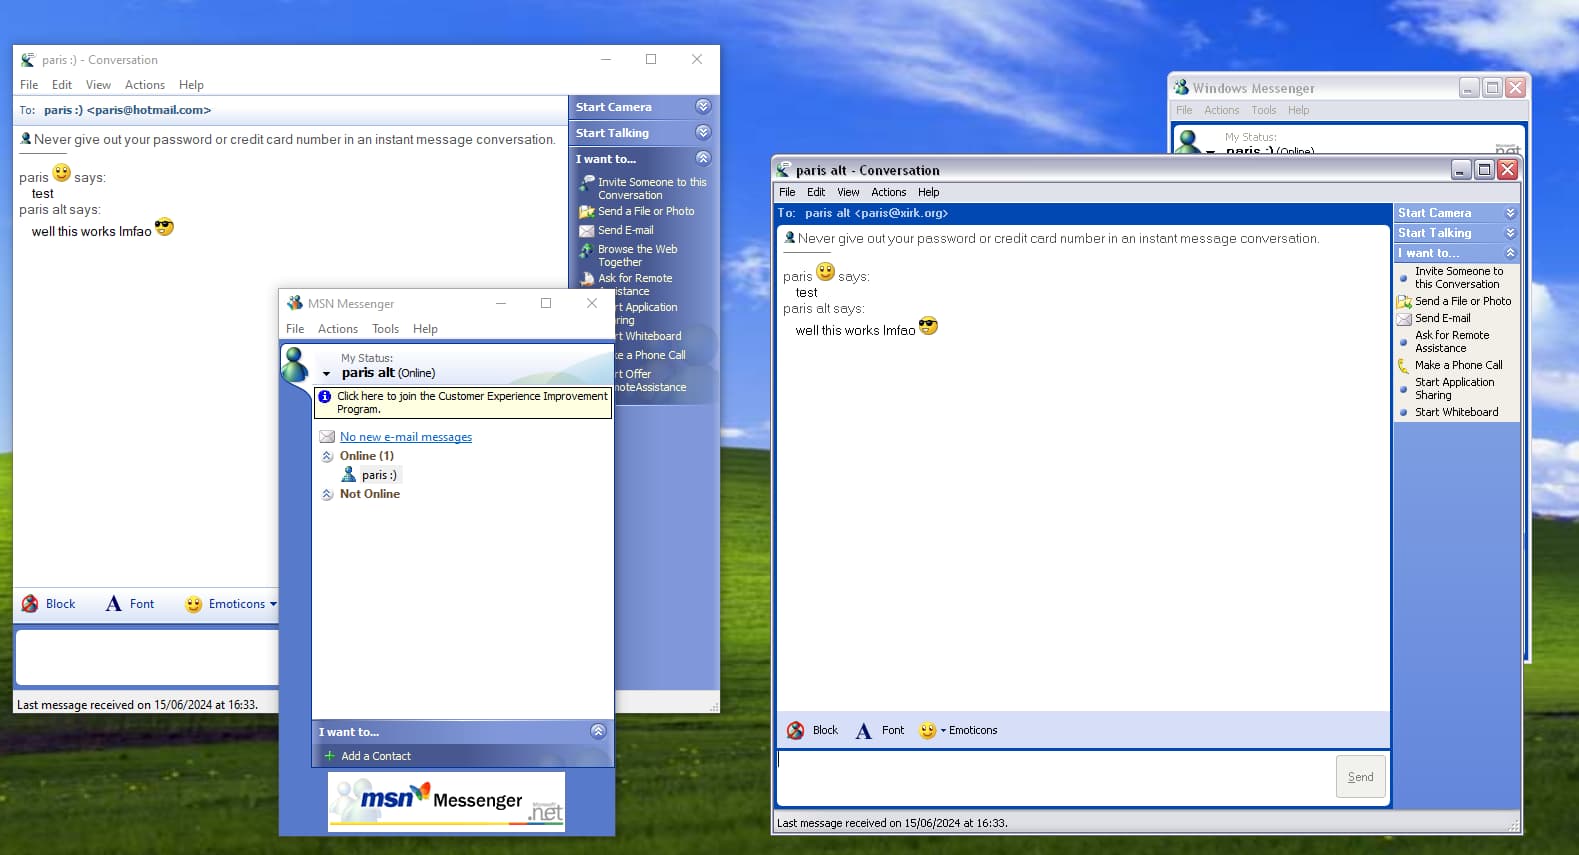1579x855 pixels.
Task: Click message input field in paris alt conversation
Action: [x=1055, y=778]
